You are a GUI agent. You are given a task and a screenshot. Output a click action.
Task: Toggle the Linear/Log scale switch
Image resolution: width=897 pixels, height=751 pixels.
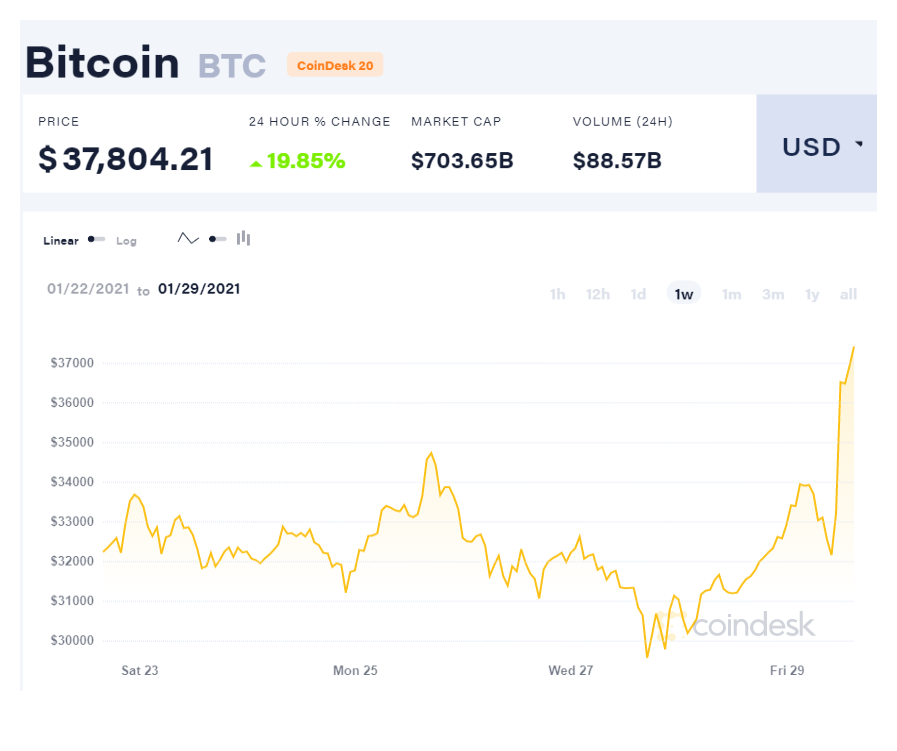[x=96, y=239]
